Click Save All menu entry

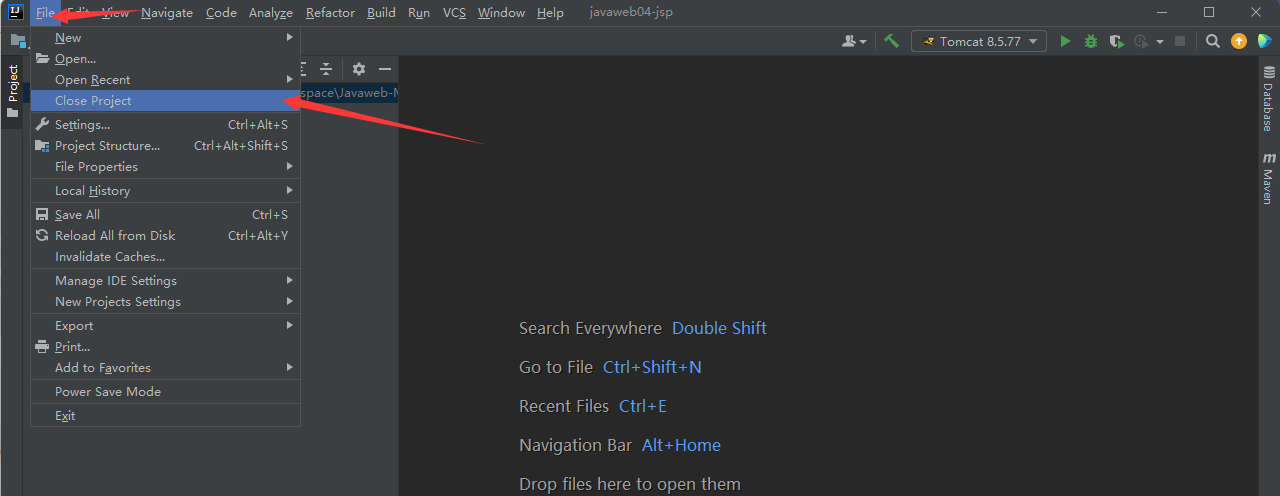[x=165, y=214]
